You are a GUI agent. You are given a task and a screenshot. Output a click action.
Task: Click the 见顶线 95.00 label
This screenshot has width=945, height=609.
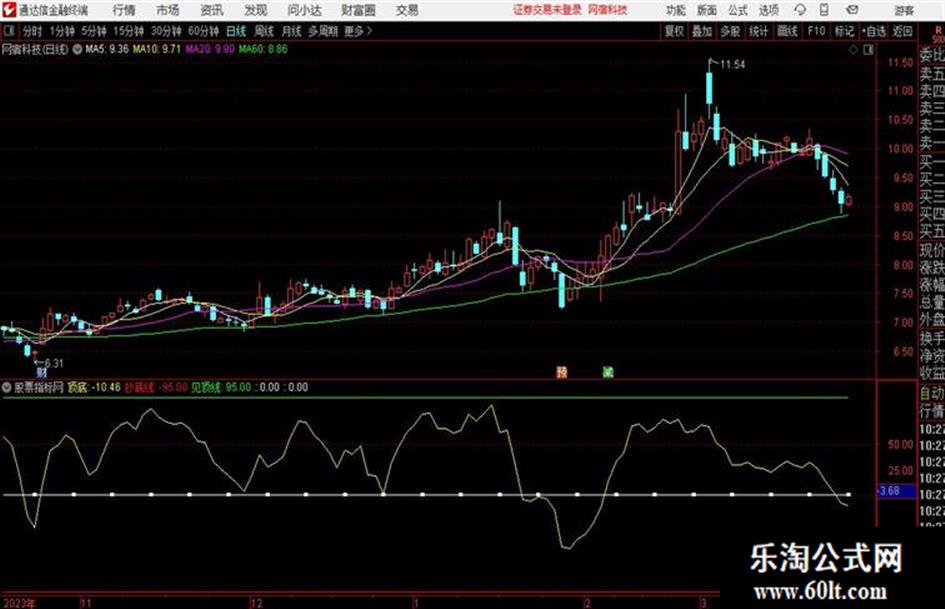pyautogui.click(x=221, y=387)
